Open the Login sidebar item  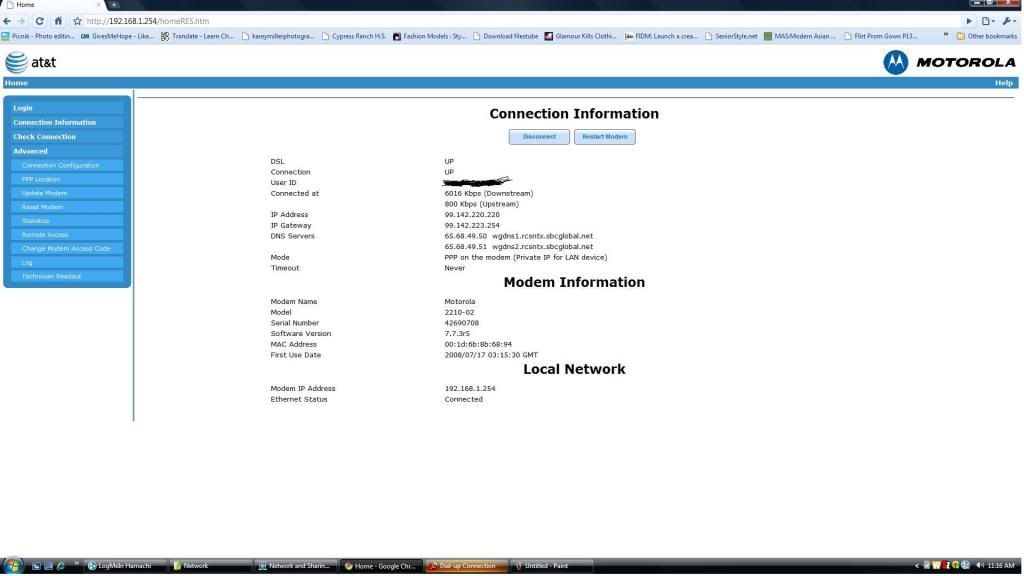(67, 108)
